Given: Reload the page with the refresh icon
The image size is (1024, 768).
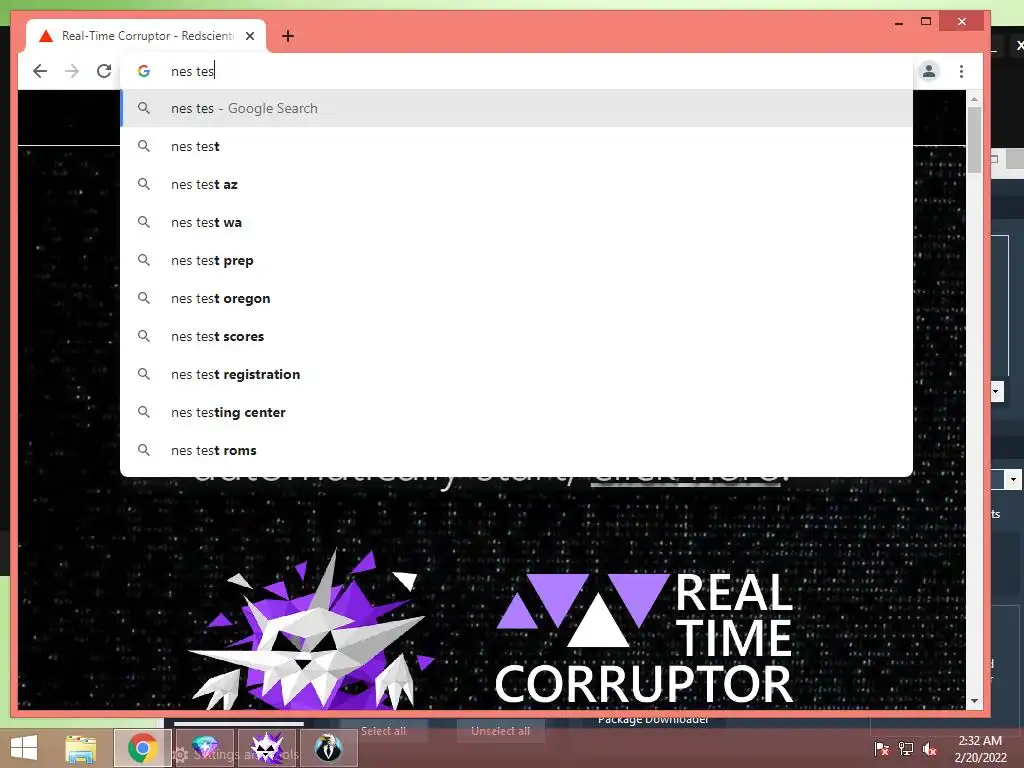Looking at the screenshot, I should [x=104, y=71].
